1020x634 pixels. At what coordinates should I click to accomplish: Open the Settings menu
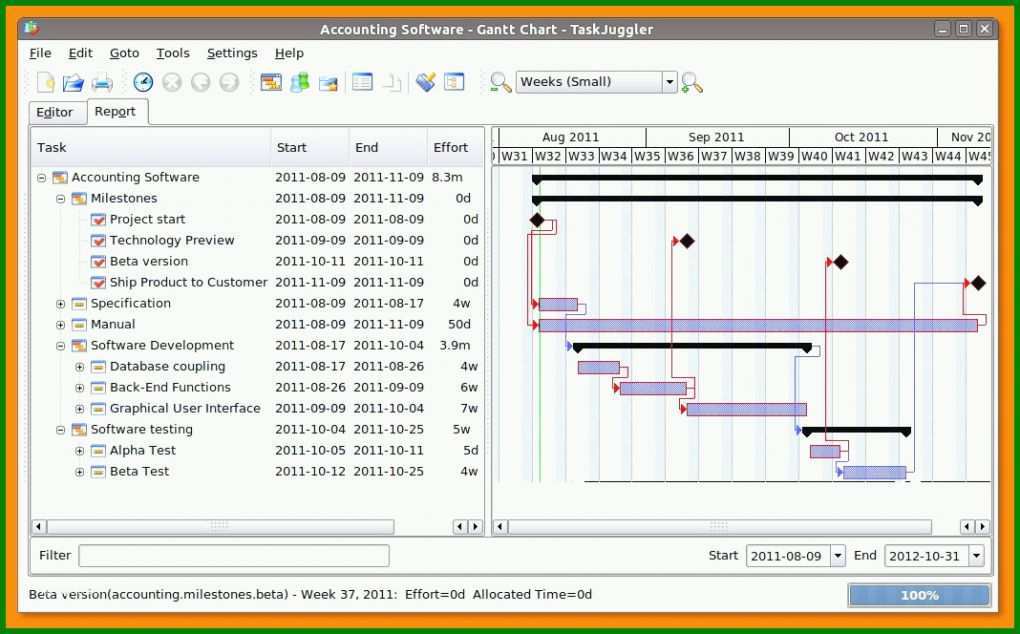click(x=232, y=53)
